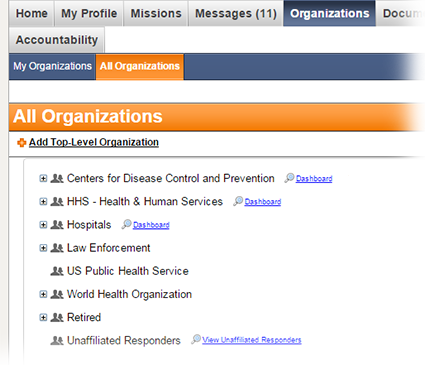Expand the Retired organization node
Viewport: 425px width, 365px height.
(x=43, y=317)
